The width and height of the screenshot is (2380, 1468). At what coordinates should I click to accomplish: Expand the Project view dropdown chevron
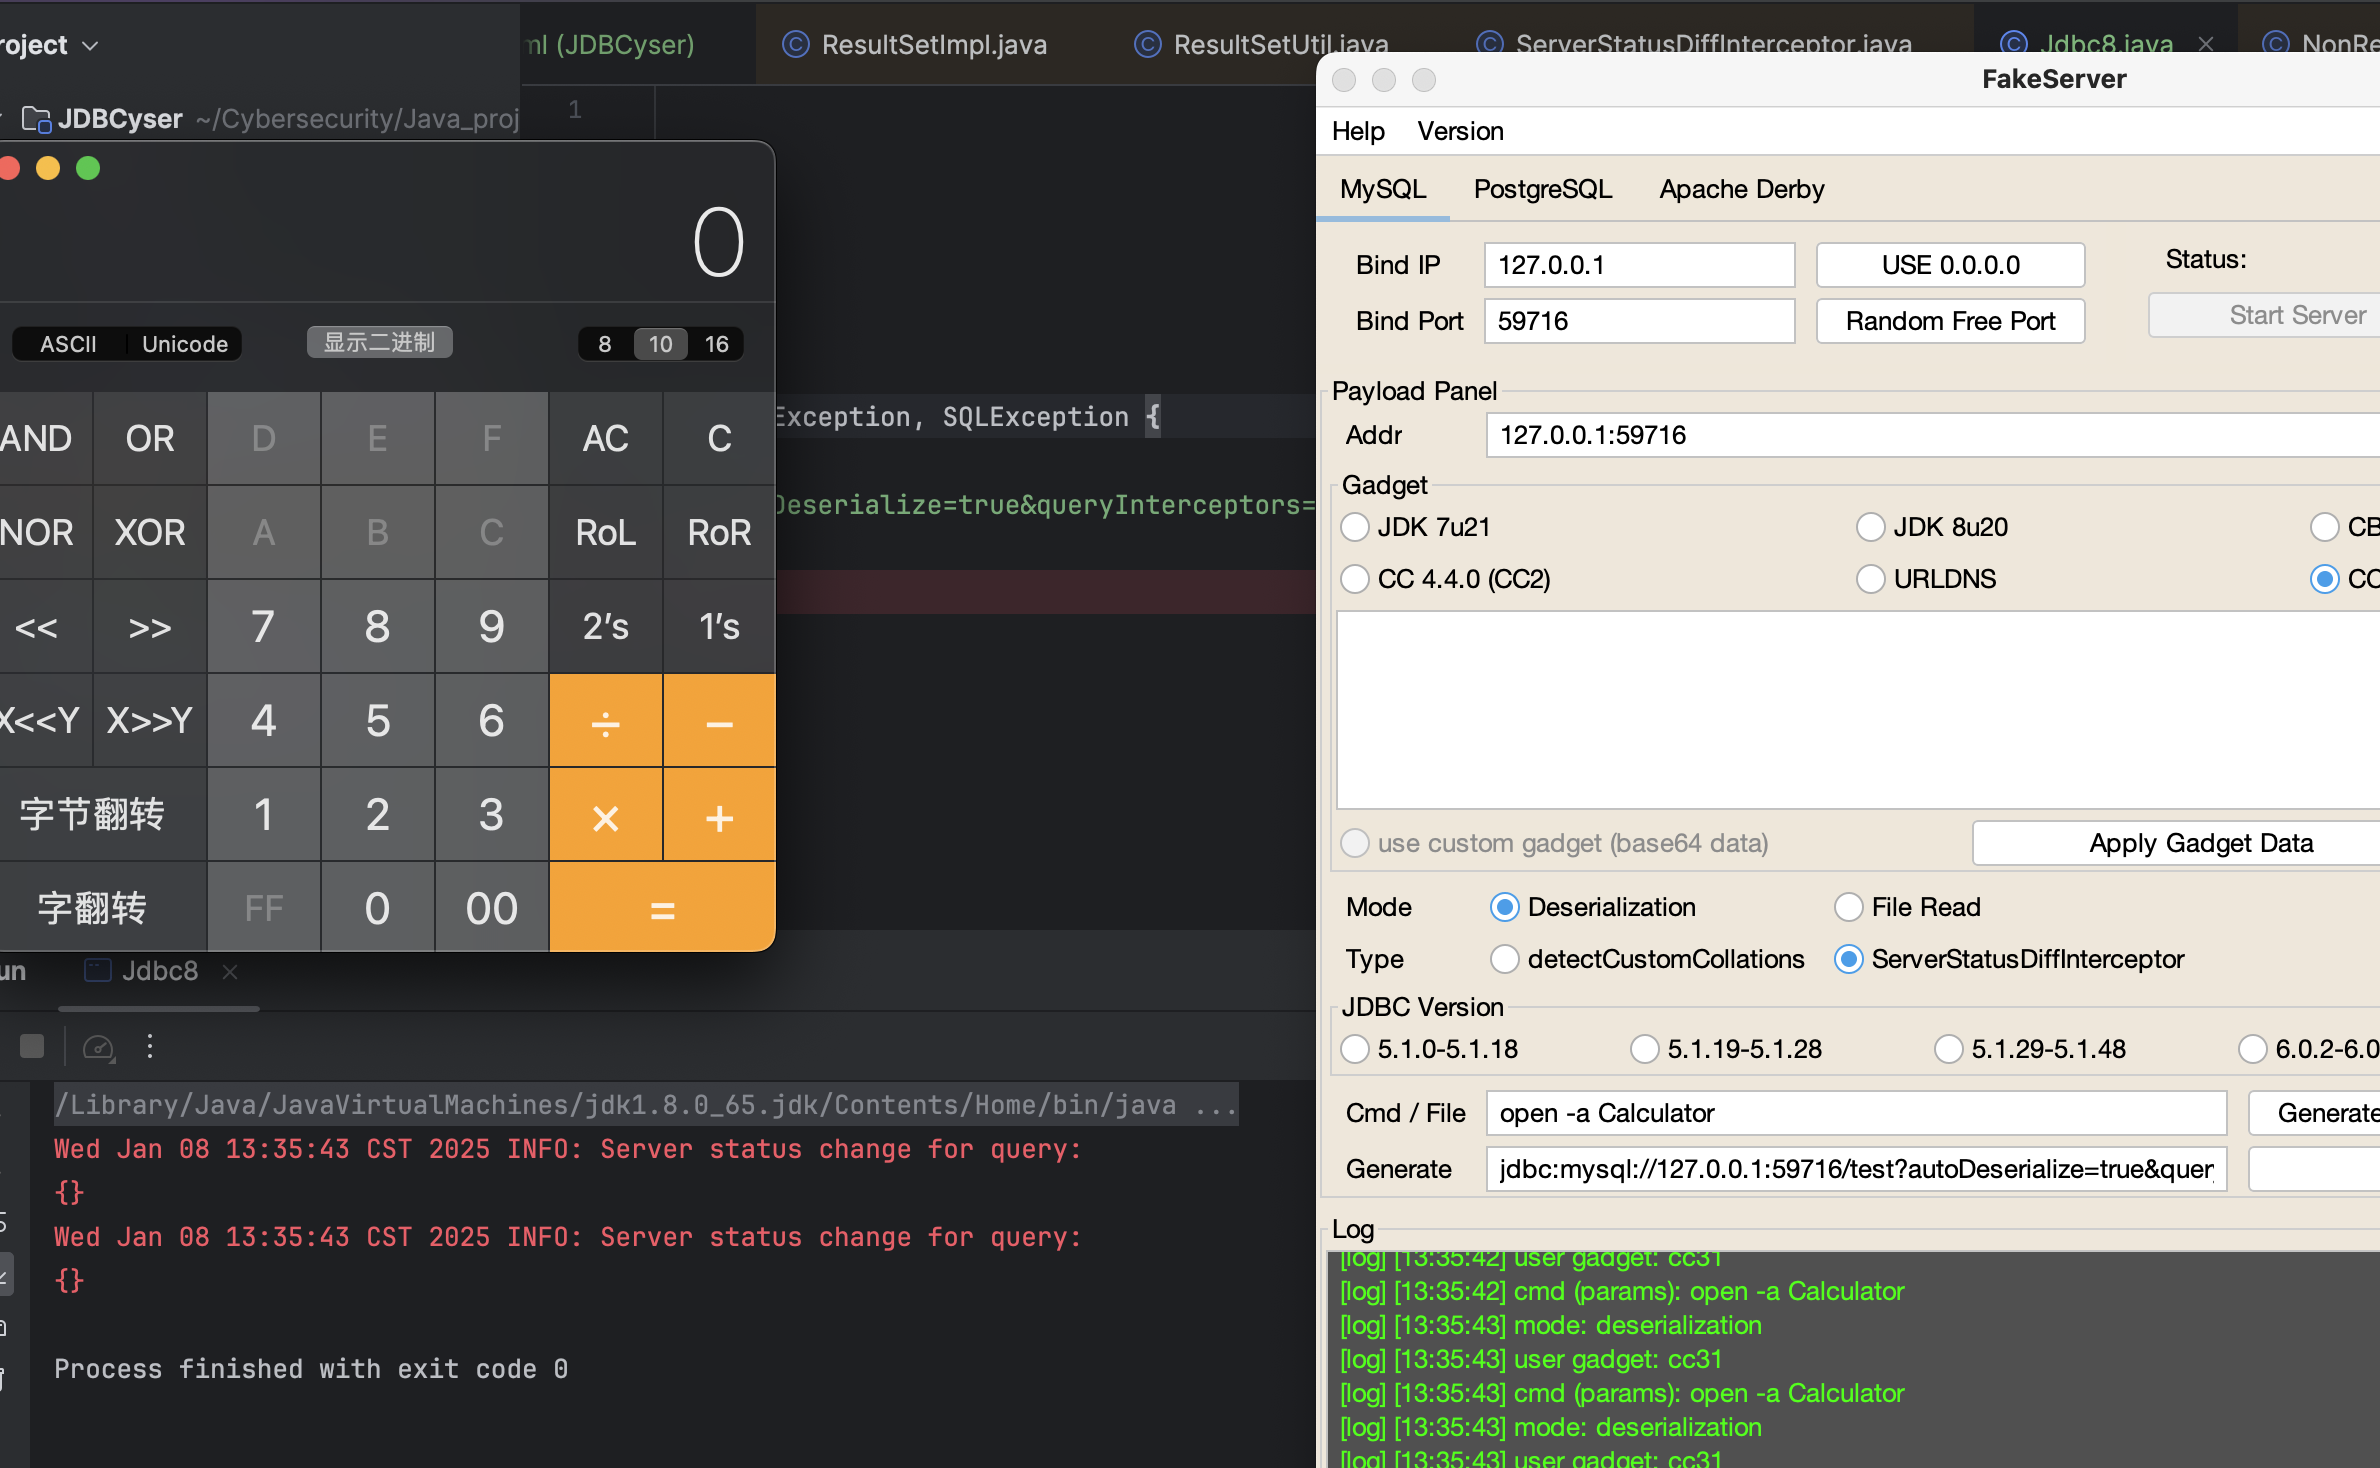90,46
